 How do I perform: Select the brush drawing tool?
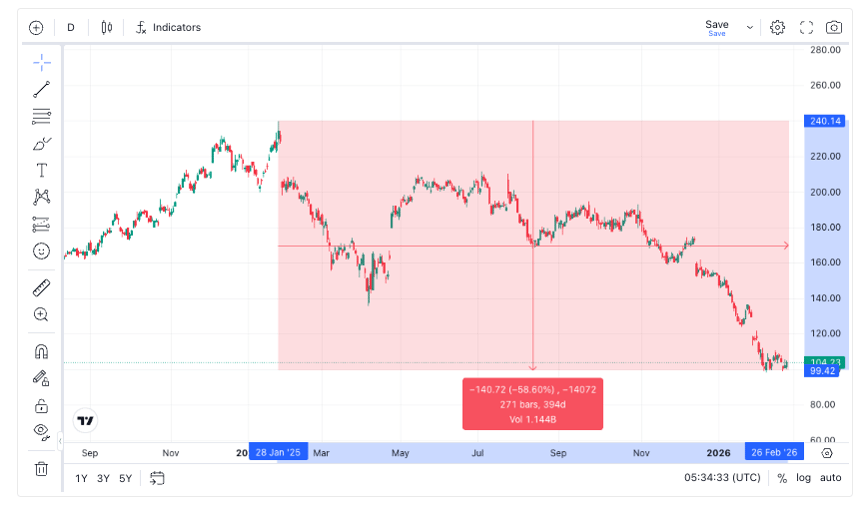pyautogui.click(x=41, y=143)
